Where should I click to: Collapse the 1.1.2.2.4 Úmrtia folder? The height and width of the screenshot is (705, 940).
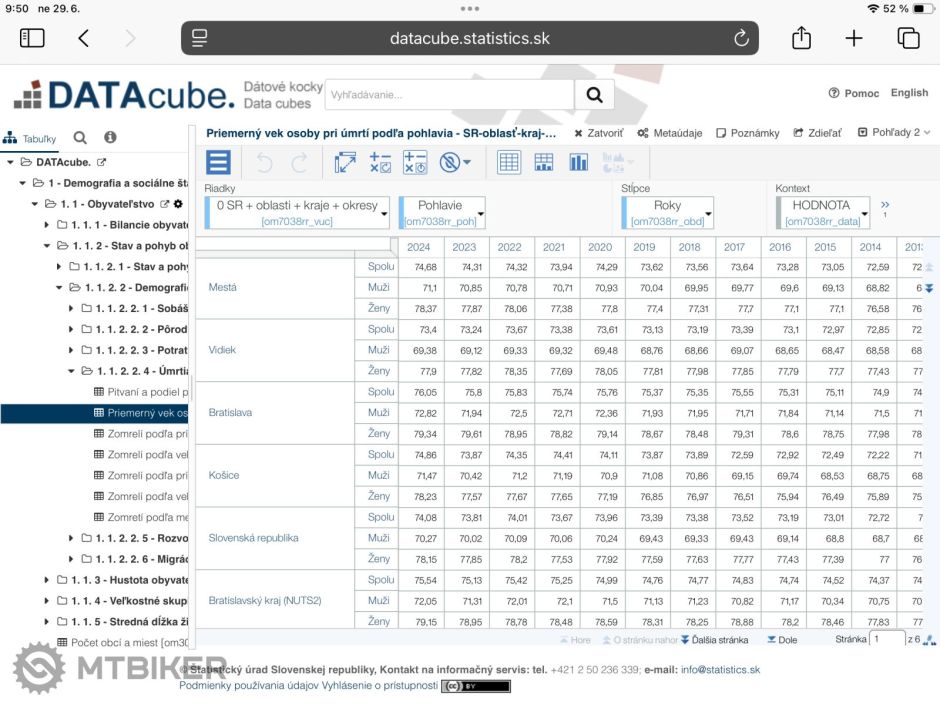(x=72, y=371)
